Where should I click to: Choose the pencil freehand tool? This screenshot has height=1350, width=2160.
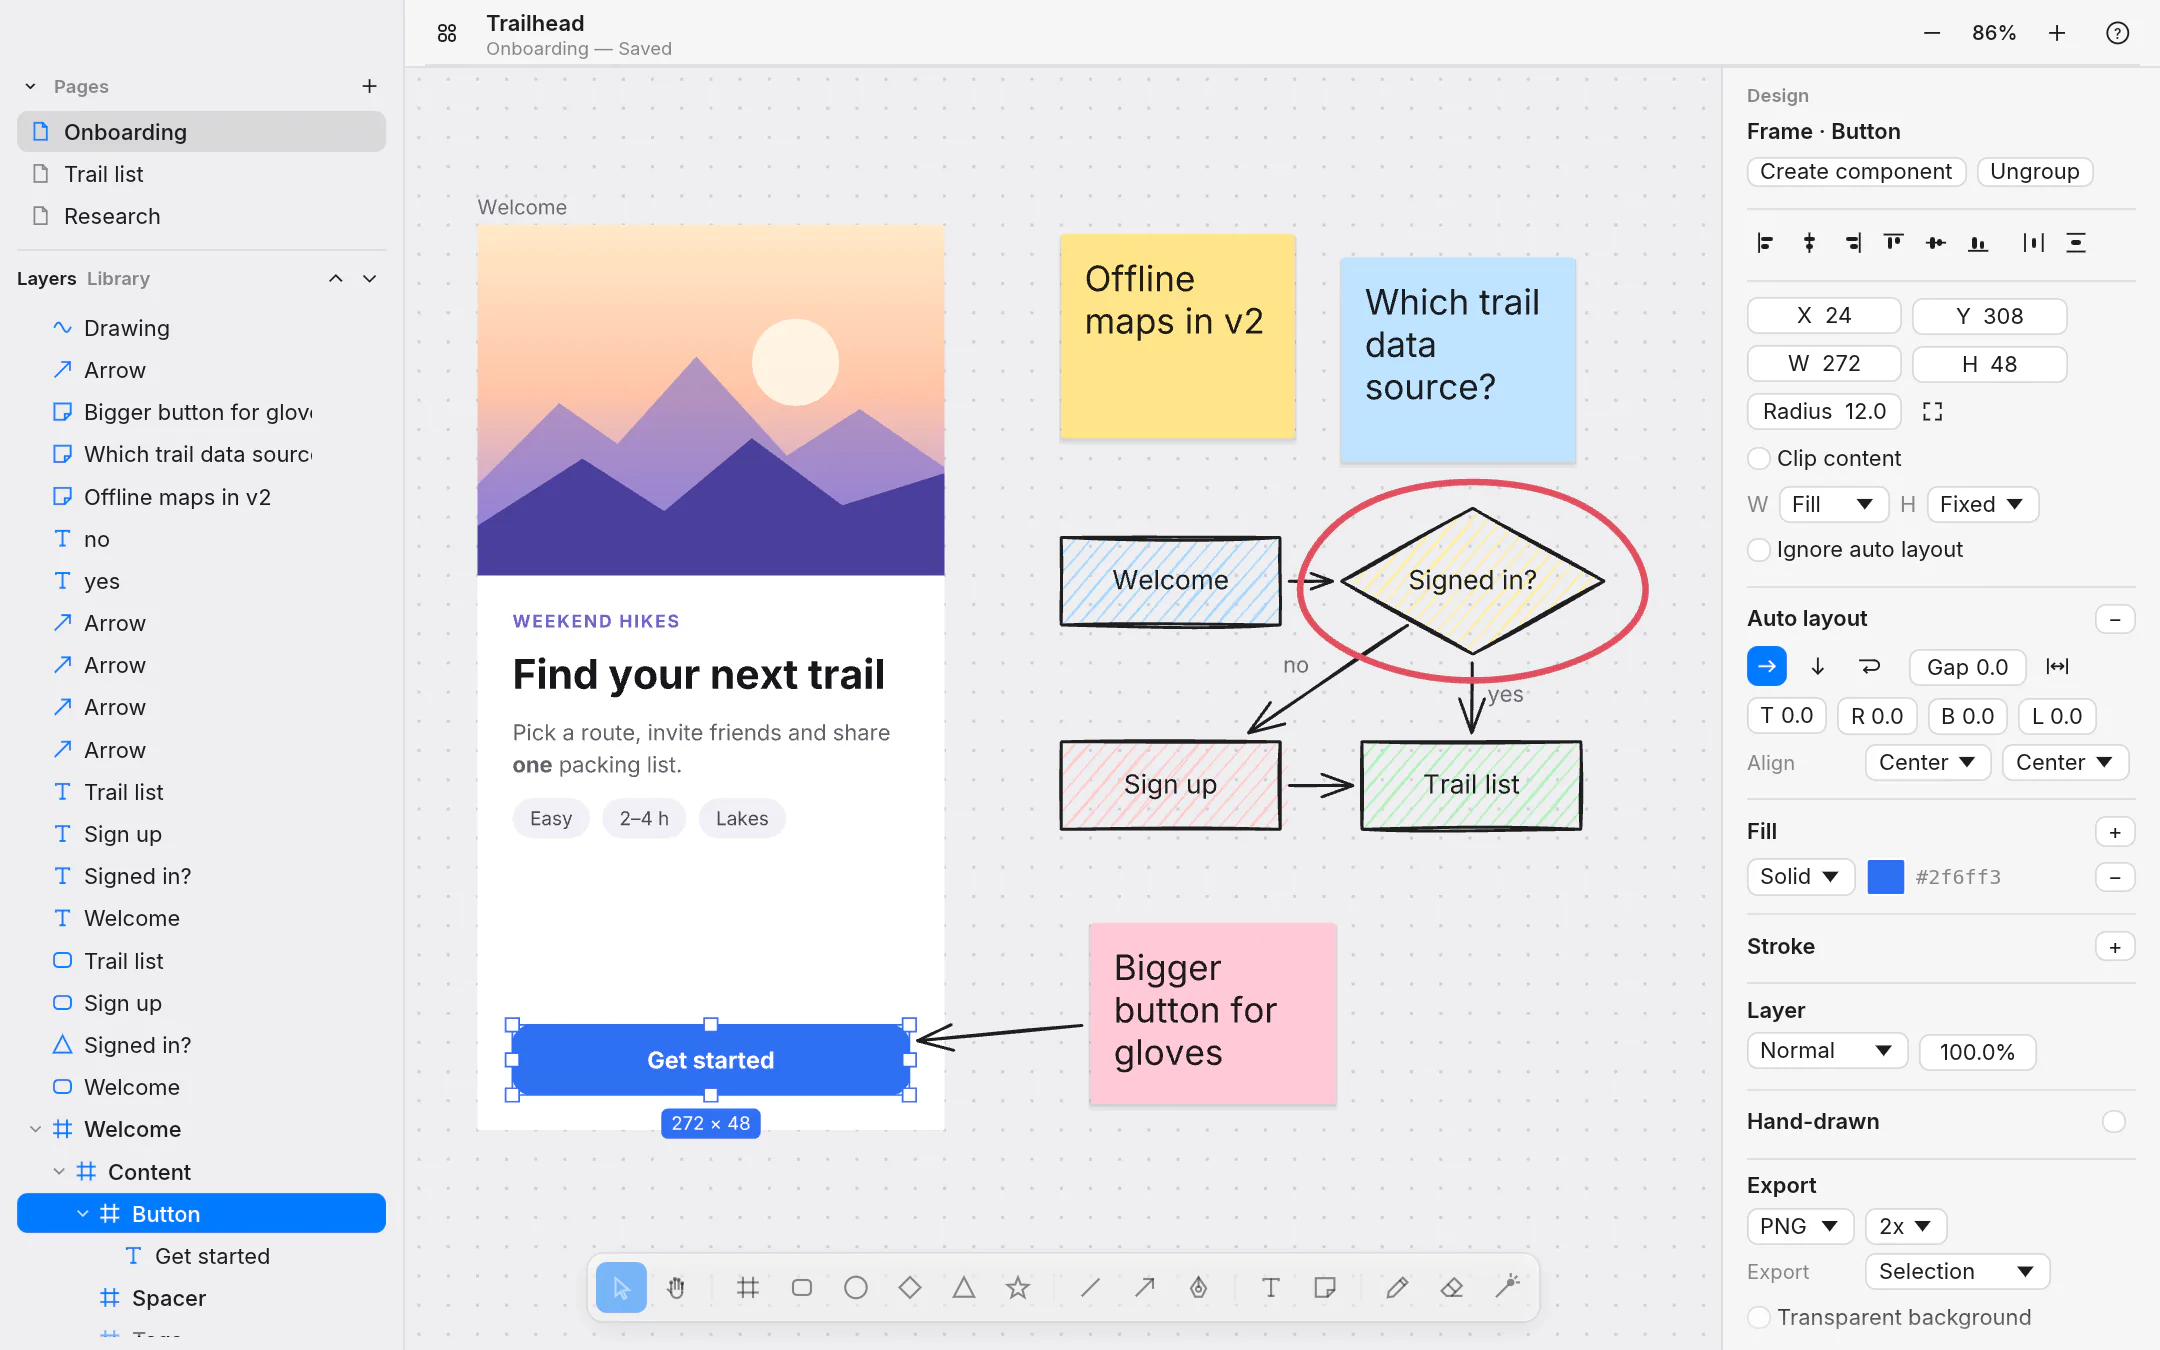pos(1397,1287)
